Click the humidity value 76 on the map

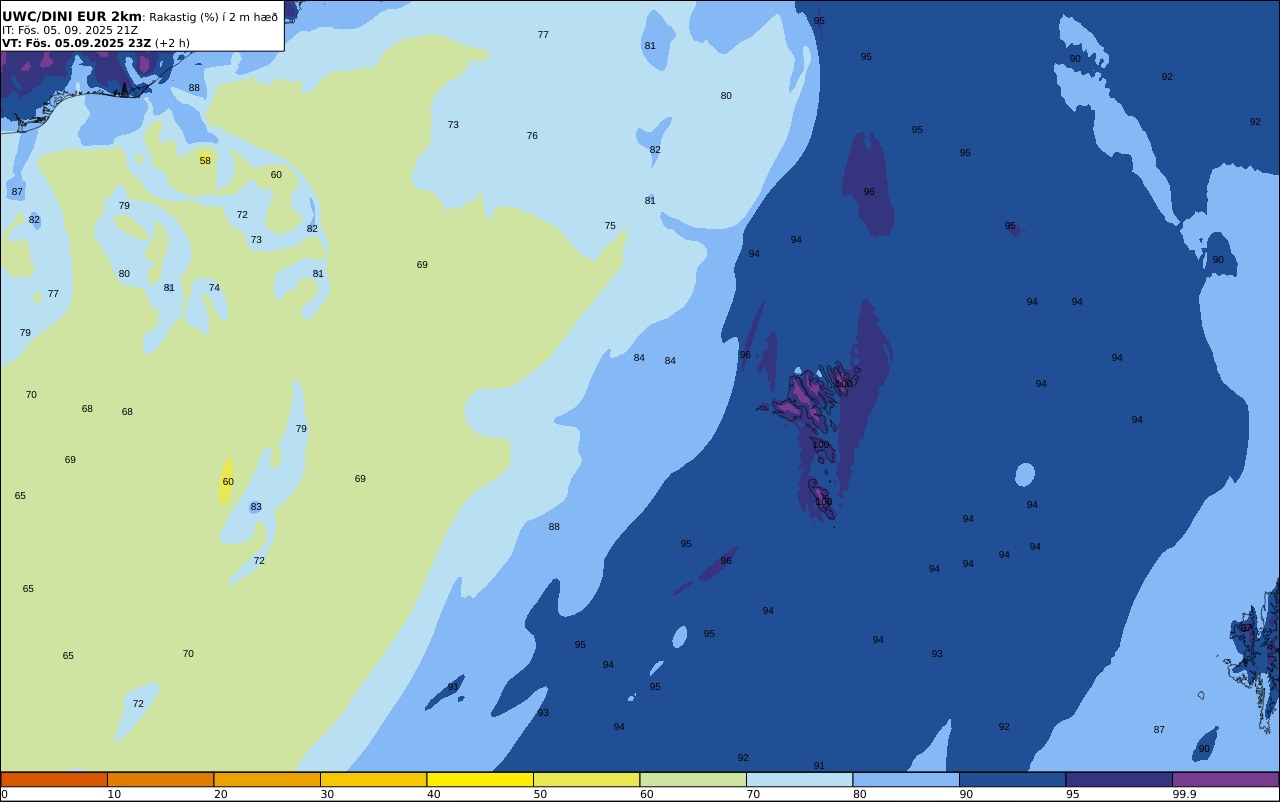point(532,136)
